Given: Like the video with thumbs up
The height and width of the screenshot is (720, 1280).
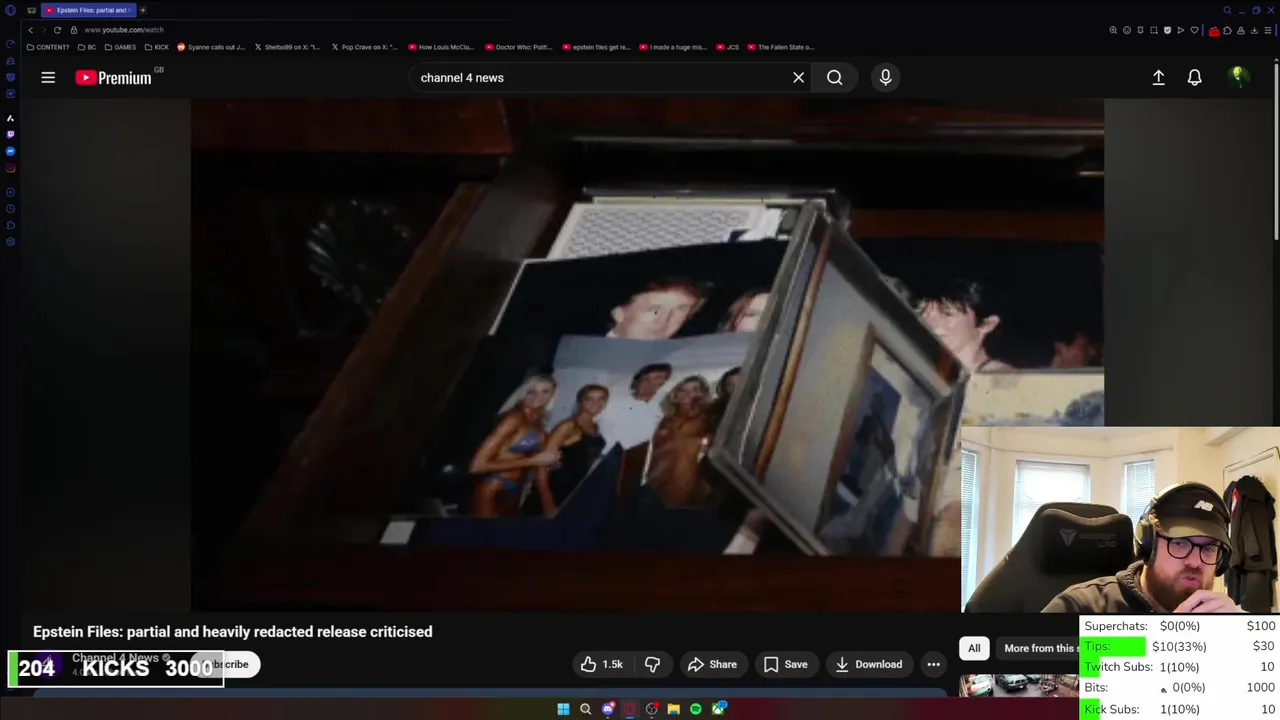Looking at the screenshot, I should tap(602, 664).
